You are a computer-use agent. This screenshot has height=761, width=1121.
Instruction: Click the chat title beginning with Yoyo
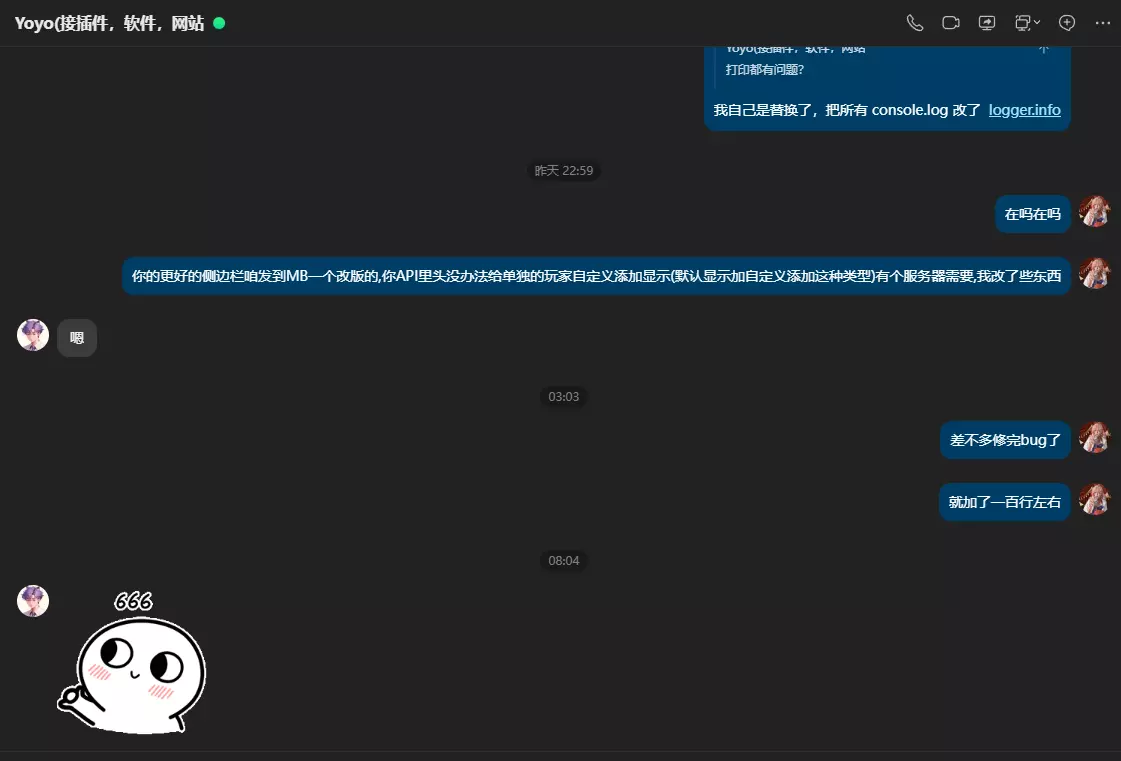[109, 24]
